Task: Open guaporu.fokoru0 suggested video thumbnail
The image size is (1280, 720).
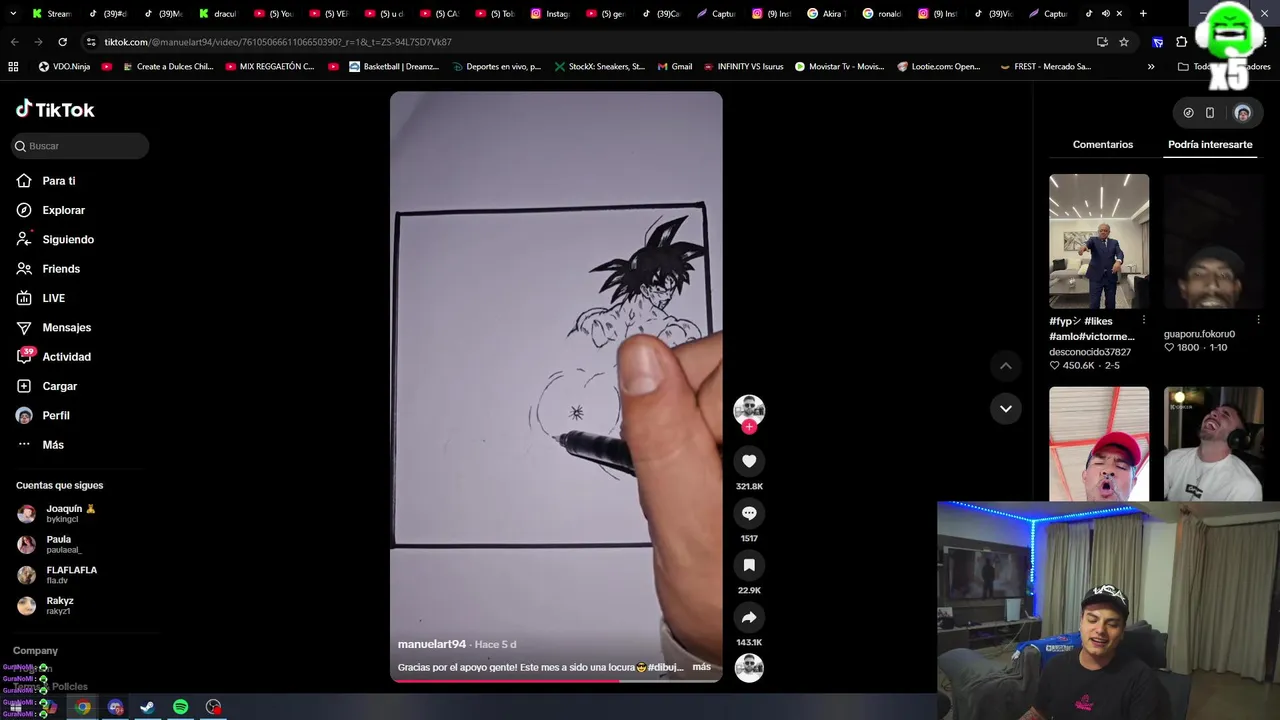Action: pyautogui.click(x=1214, y=241)
